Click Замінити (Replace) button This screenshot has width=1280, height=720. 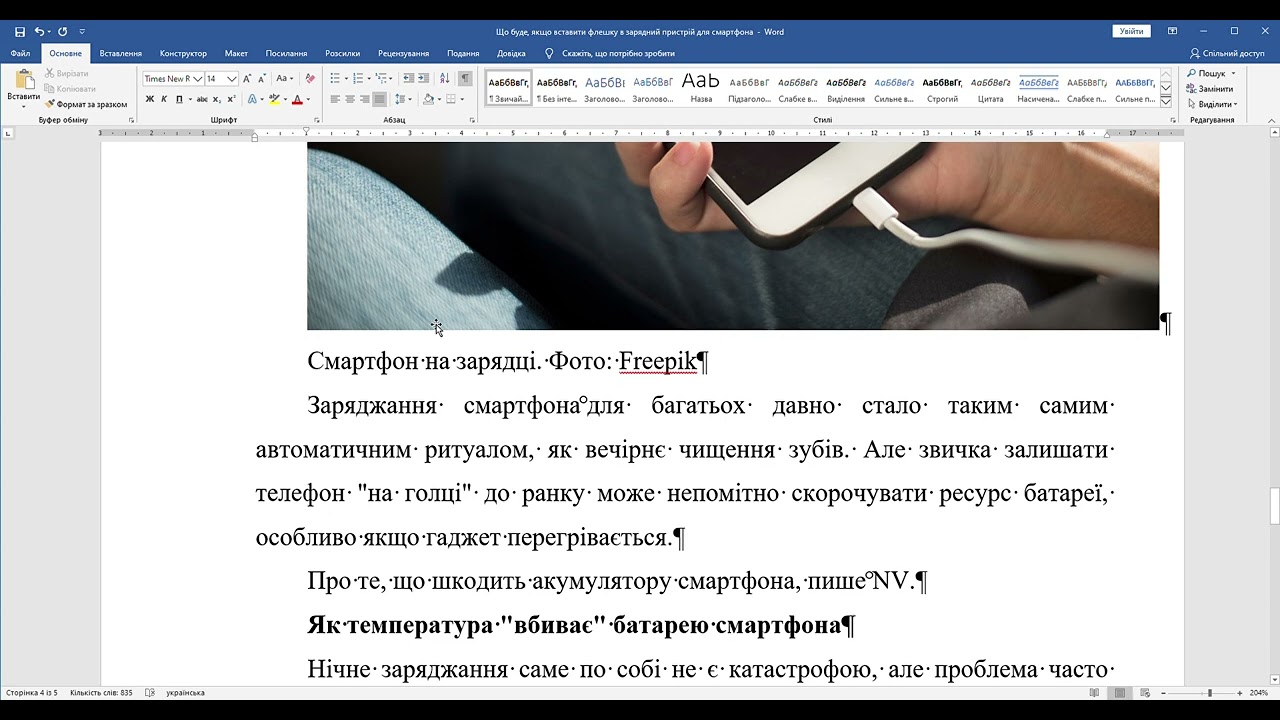[1210, 89]
